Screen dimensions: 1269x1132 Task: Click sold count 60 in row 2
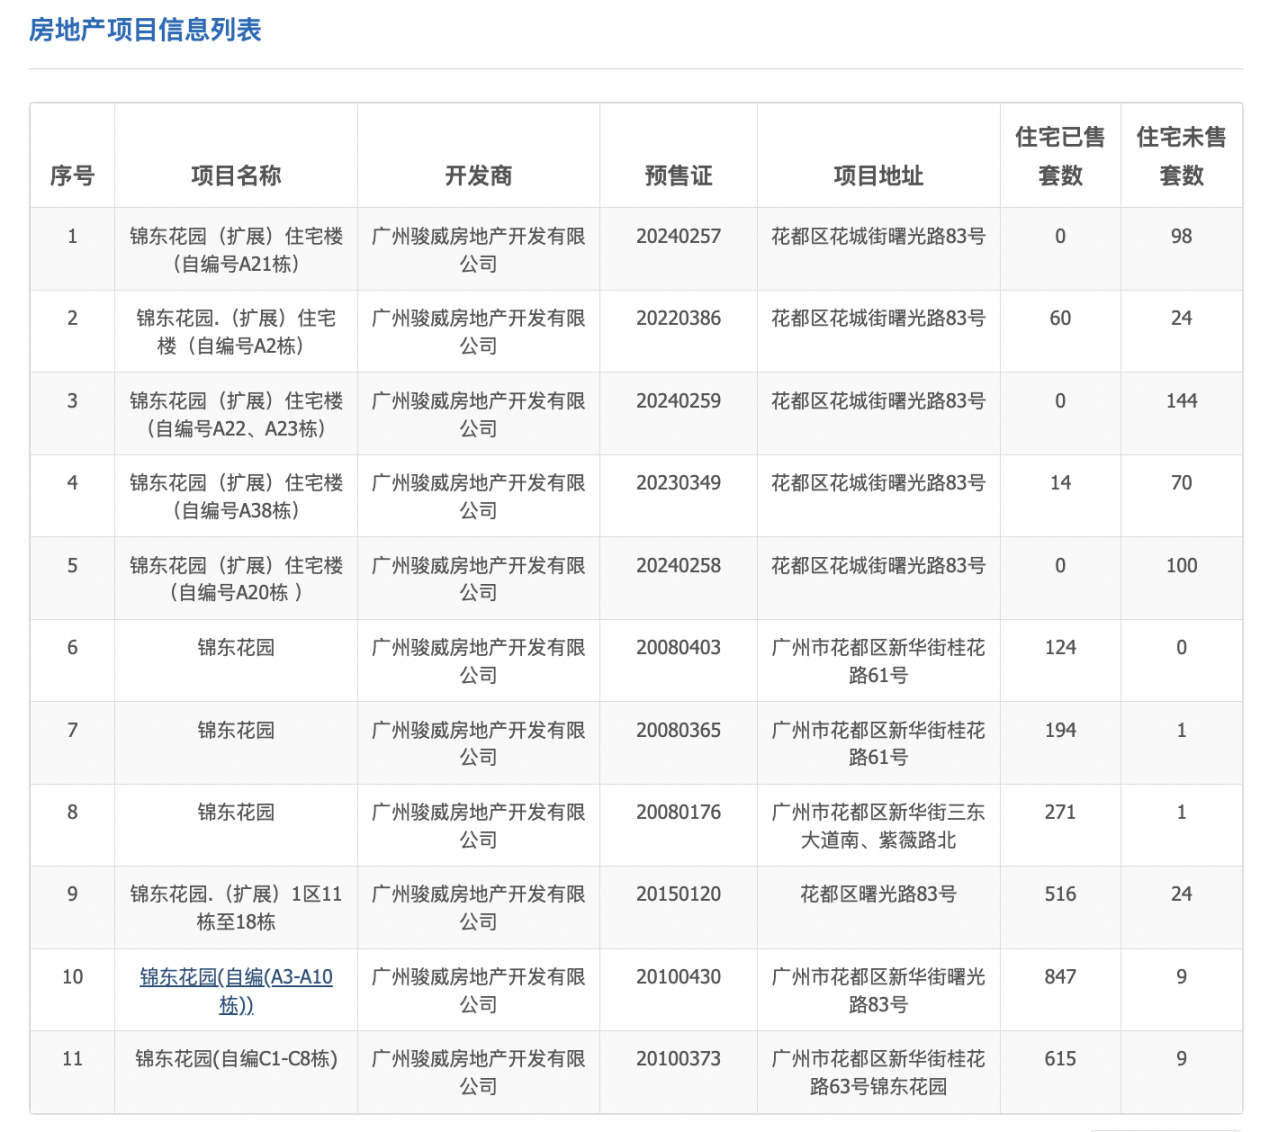(x=1060, y=319)
